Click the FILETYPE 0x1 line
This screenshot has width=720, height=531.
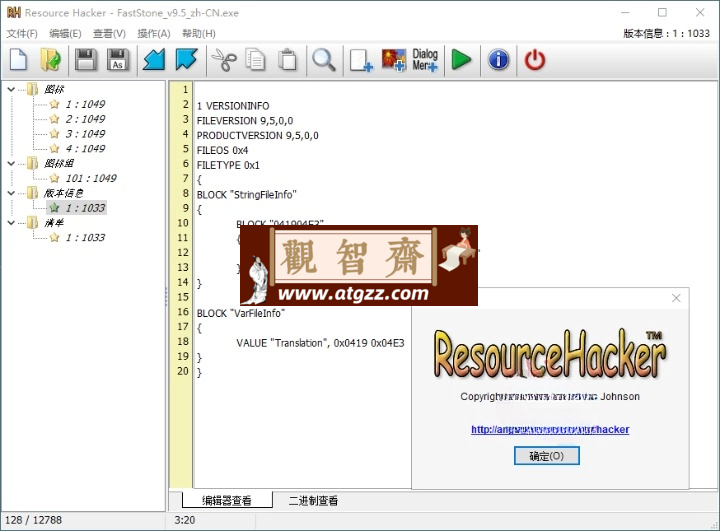[x=228, y=165]
